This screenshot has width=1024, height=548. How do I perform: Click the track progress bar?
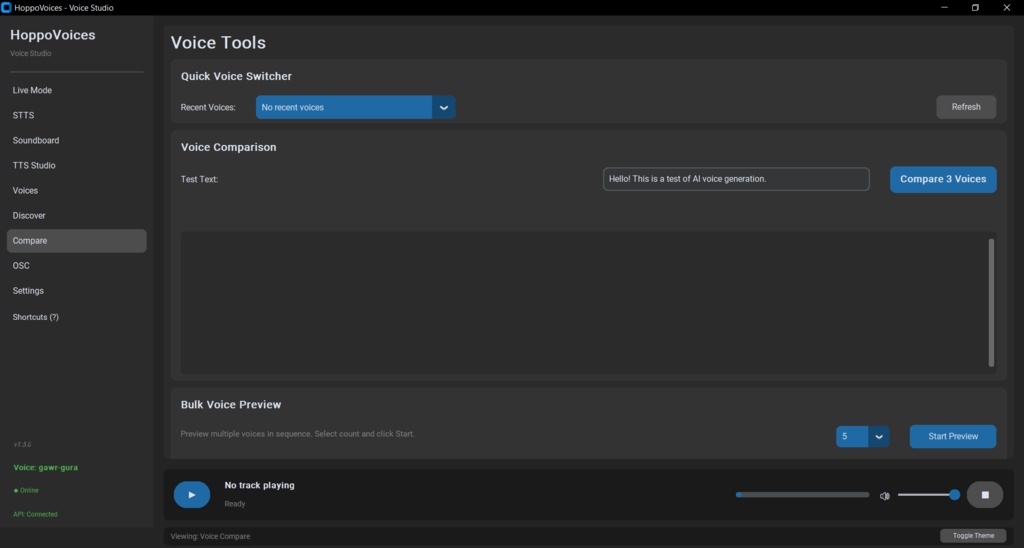point(803,495)
